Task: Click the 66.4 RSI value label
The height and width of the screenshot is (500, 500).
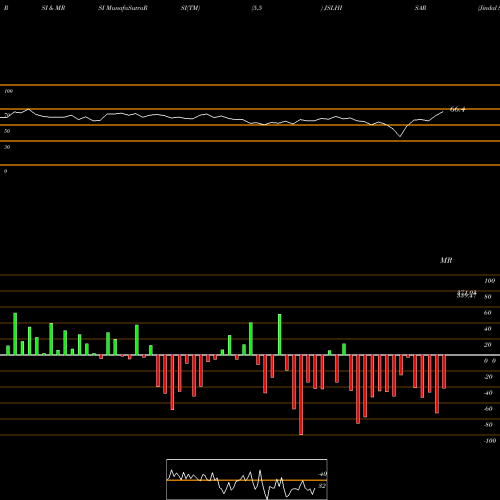Action: click(x=457, y=109)
